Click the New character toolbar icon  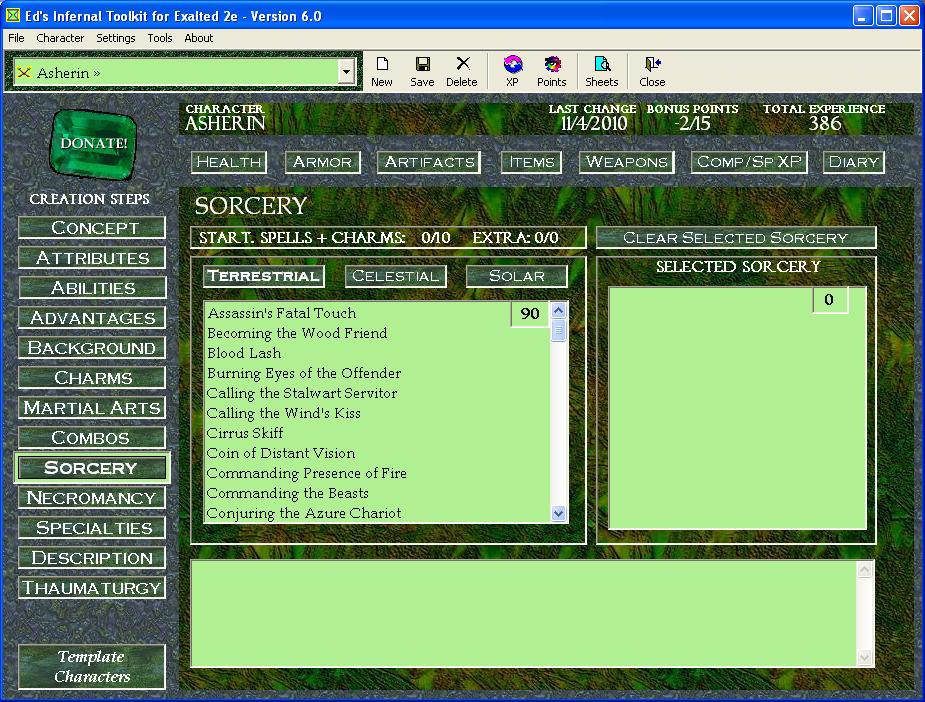(382, 71)
